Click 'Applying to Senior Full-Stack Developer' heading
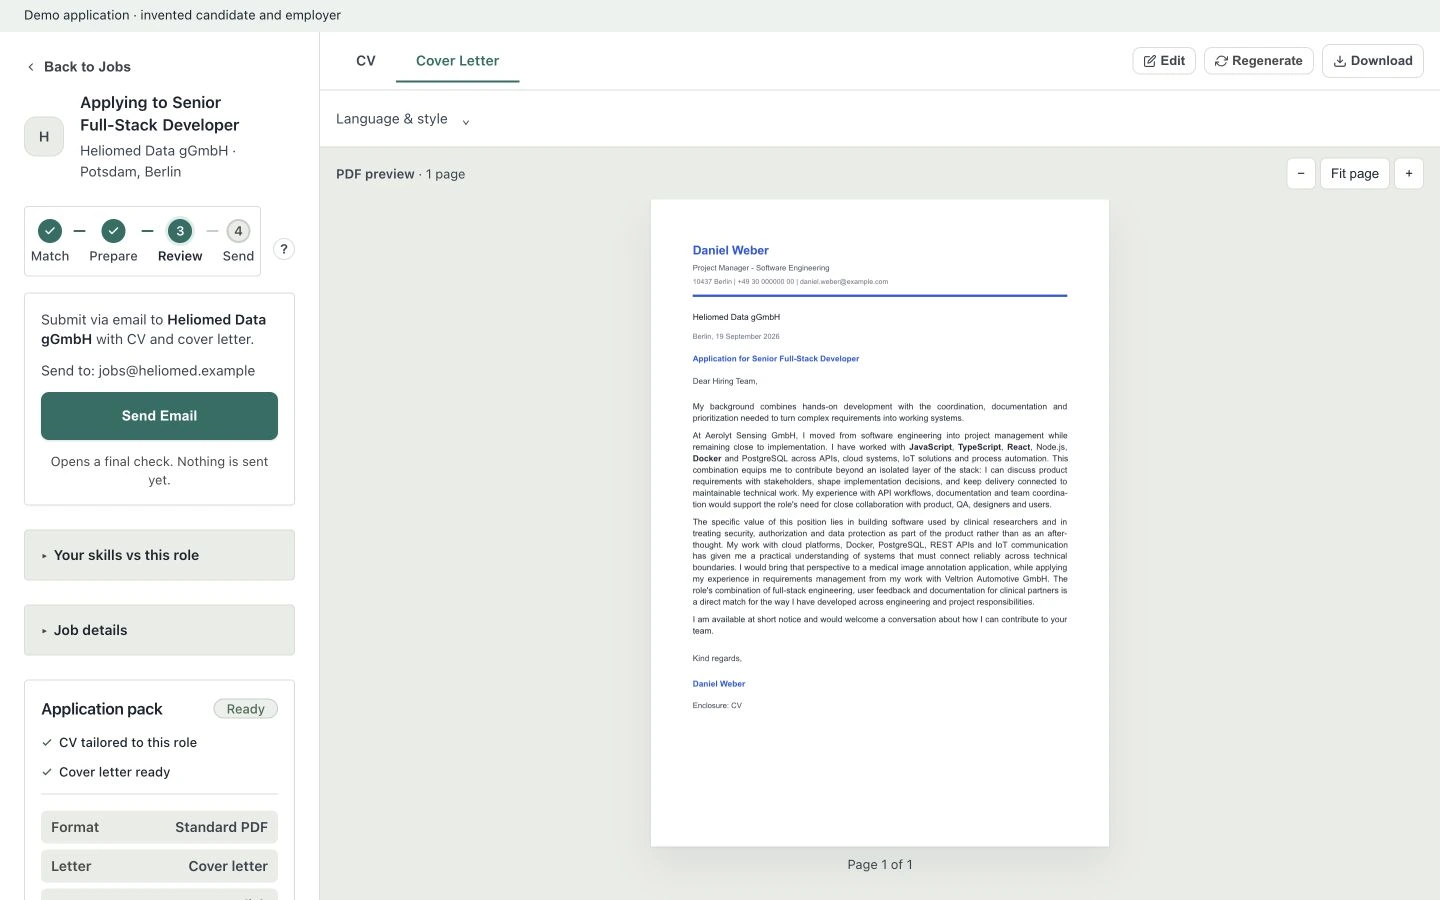 [x=160, y=113]
